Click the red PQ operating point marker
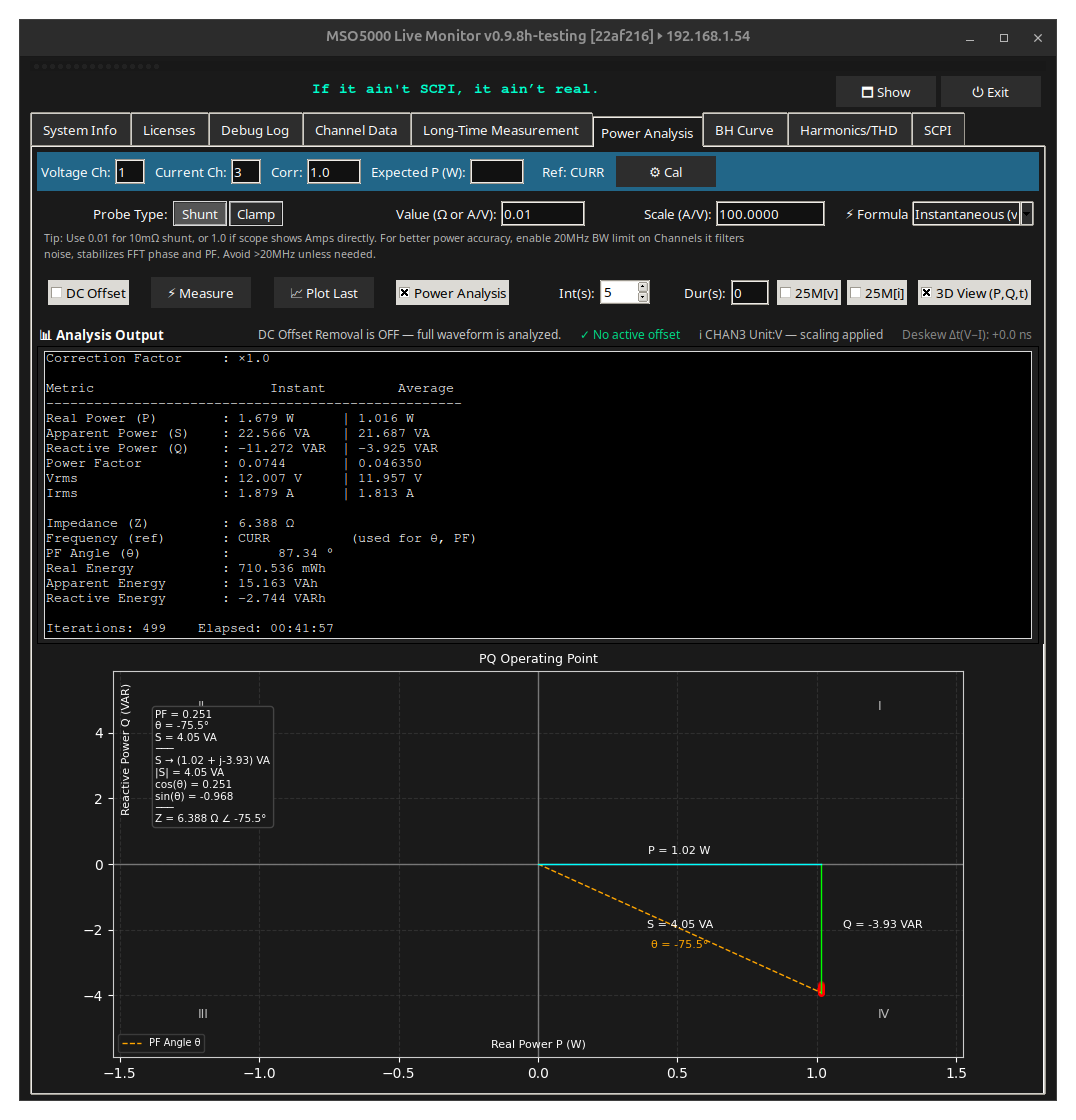 (x=821, y=989)
